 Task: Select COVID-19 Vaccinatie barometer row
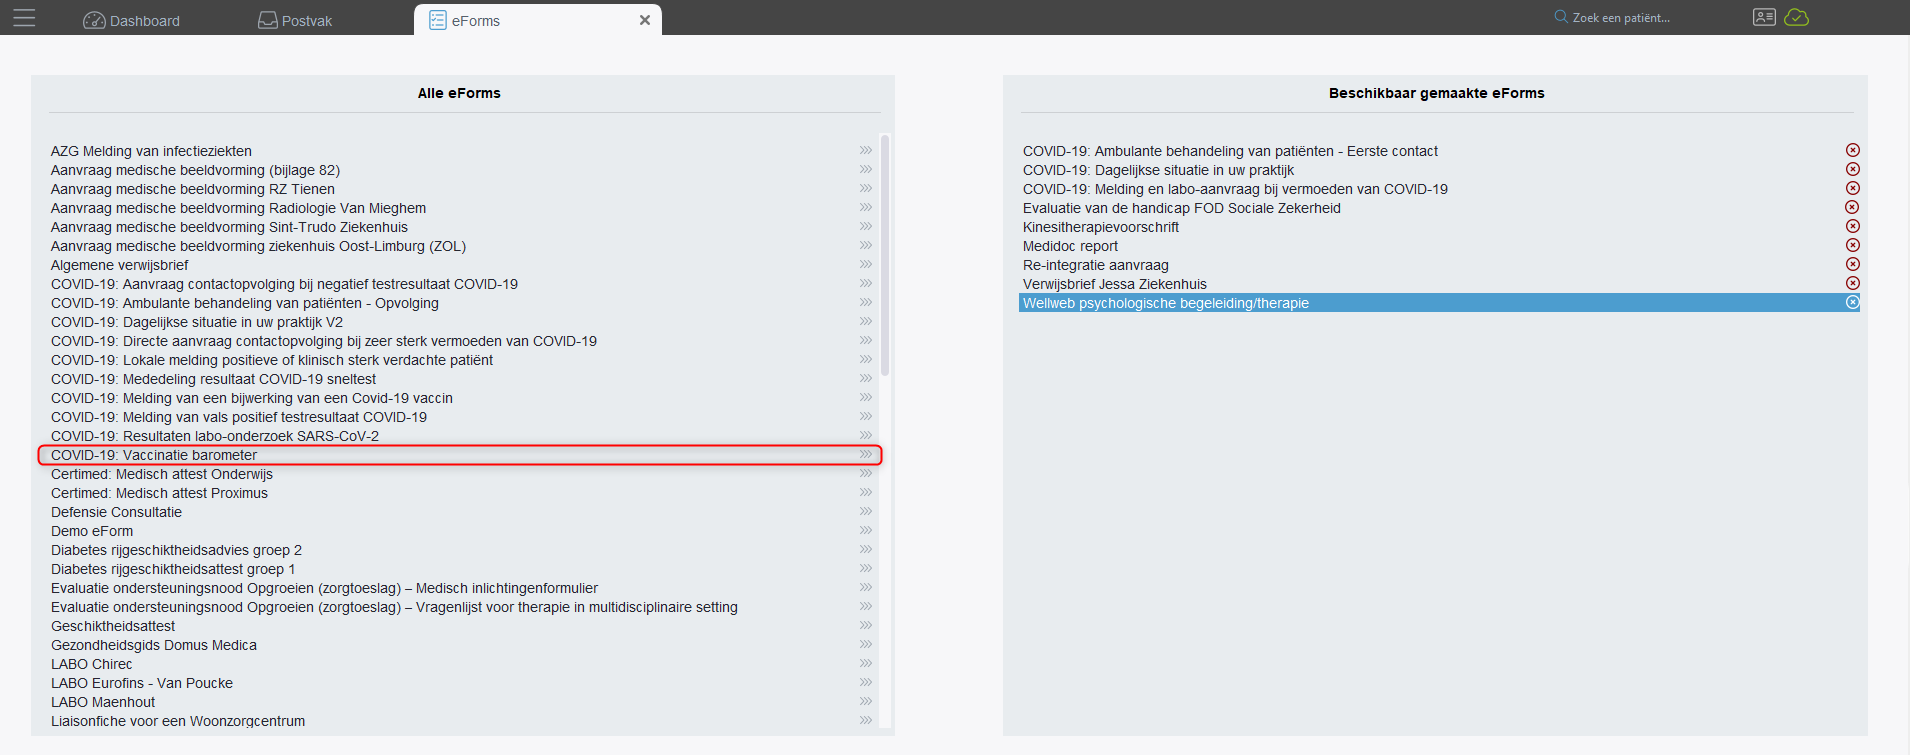point(460,455)
